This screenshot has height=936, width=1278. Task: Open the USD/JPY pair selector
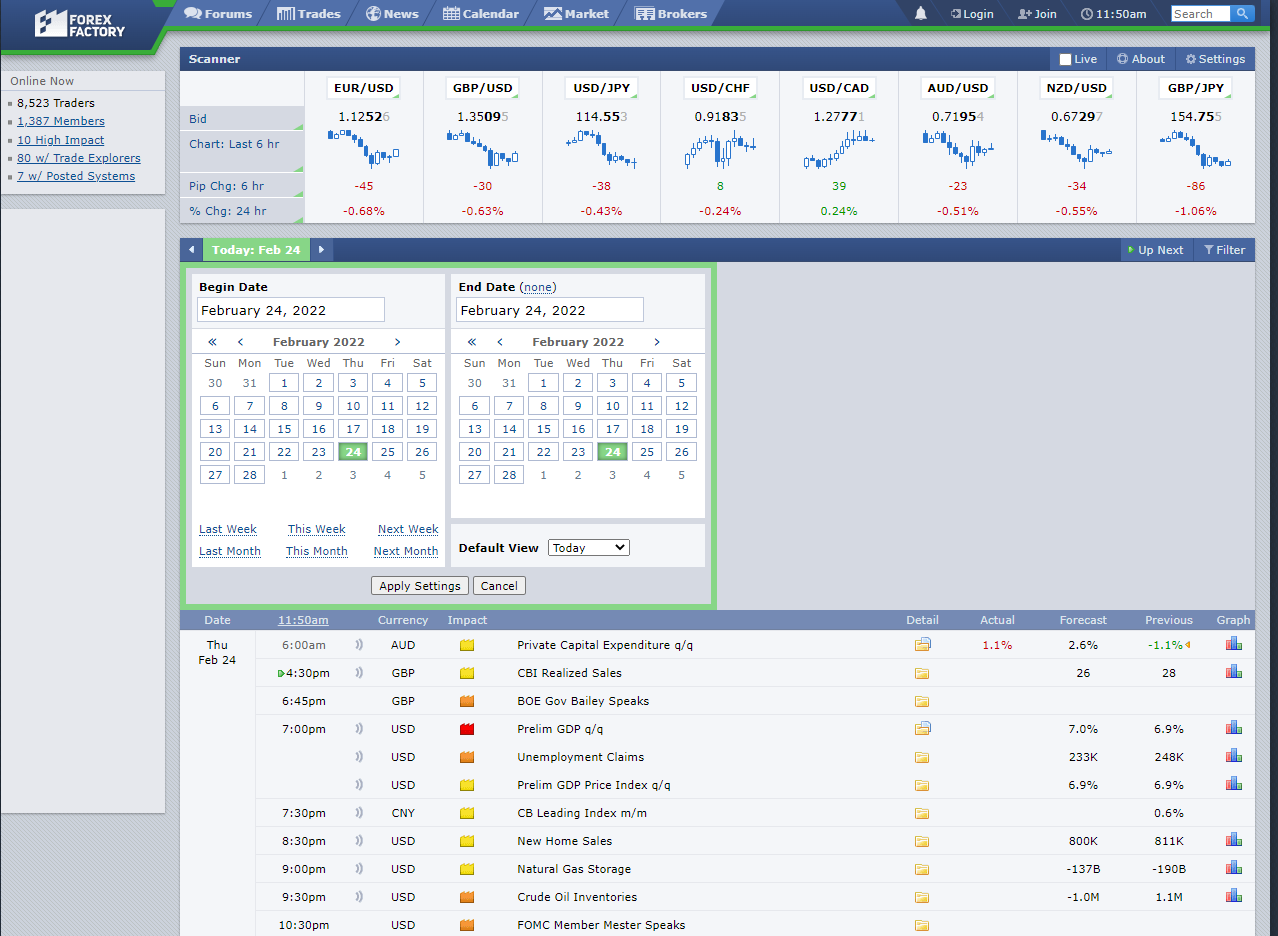point(601,88)
